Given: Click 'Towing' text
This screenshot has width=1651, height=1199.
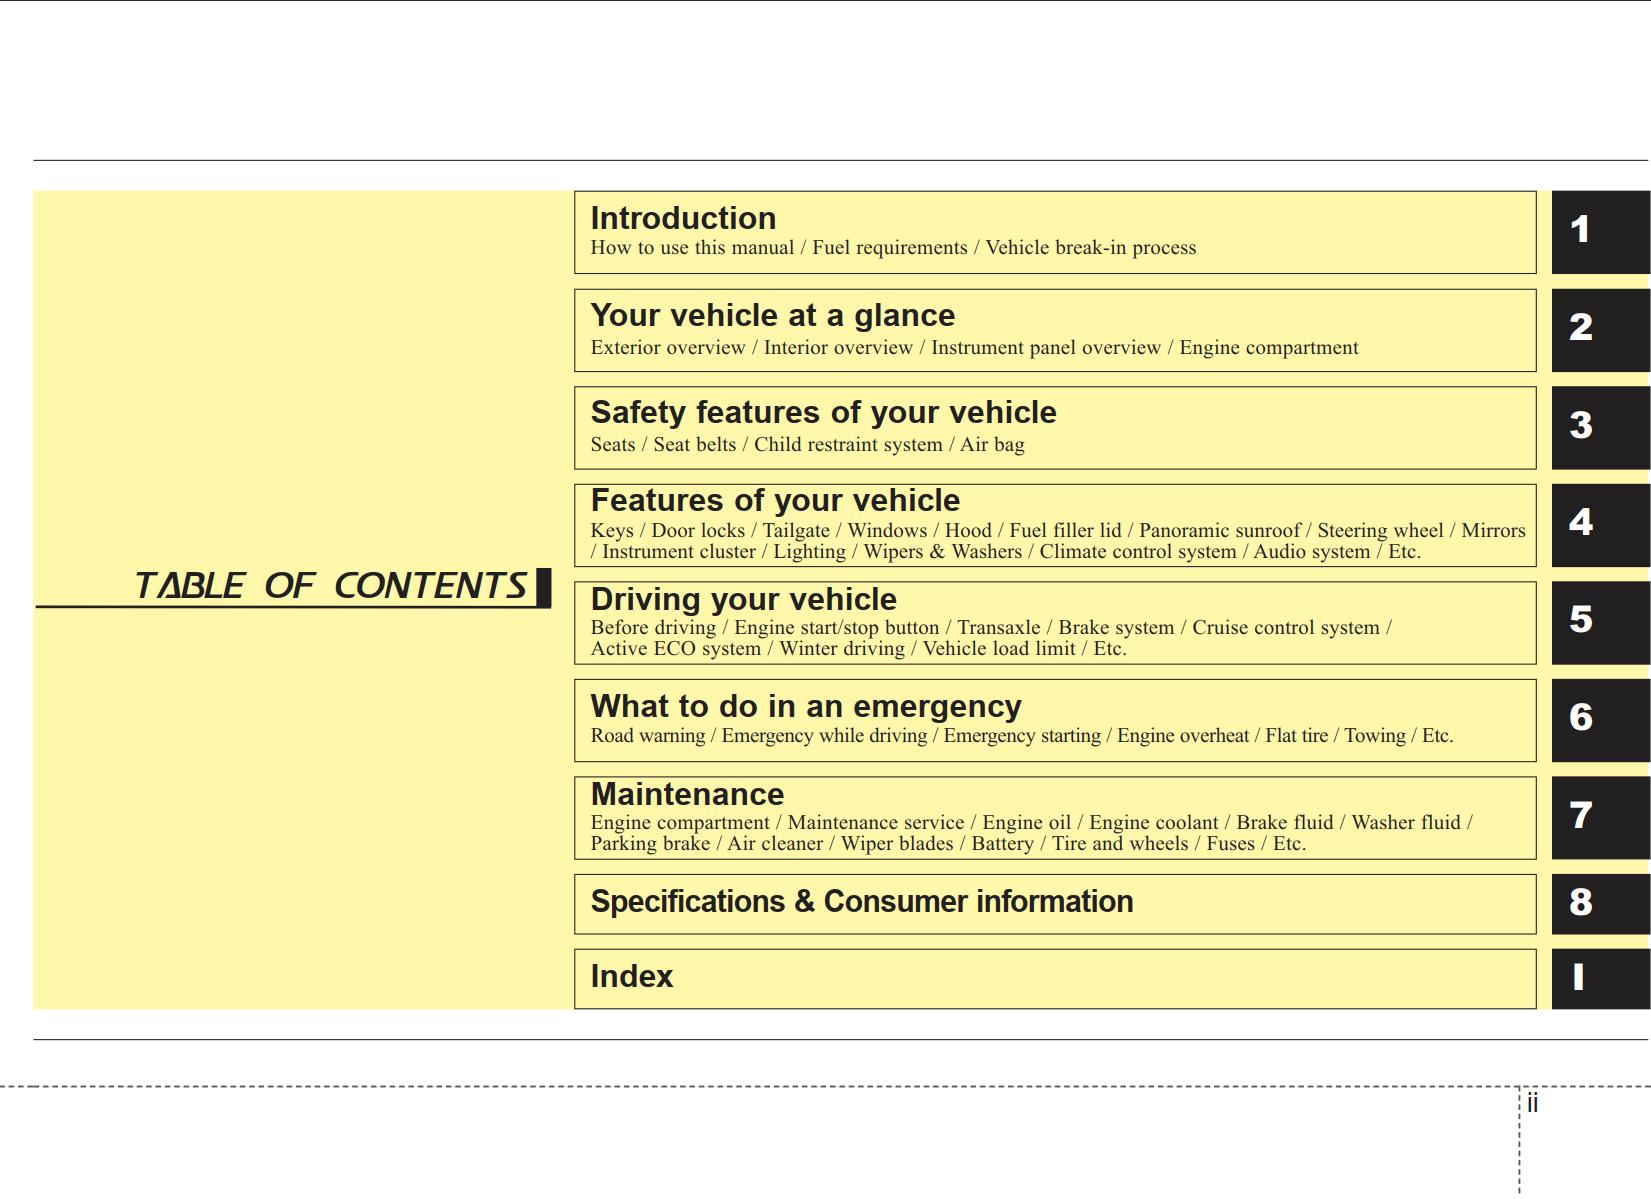Looking at the screenshot, I should point(1374,736).
